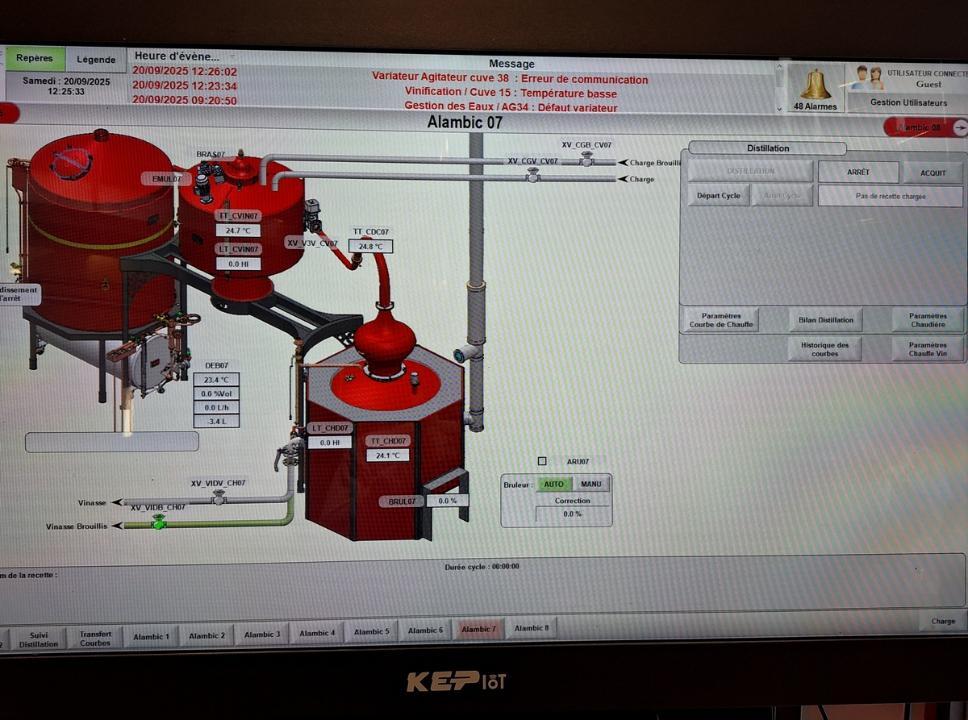Image resolution: width=968 pixels, height=720 pixels.
Task: Click the green XV_VIDB_CH07 valve
Action: pos(158,522)
